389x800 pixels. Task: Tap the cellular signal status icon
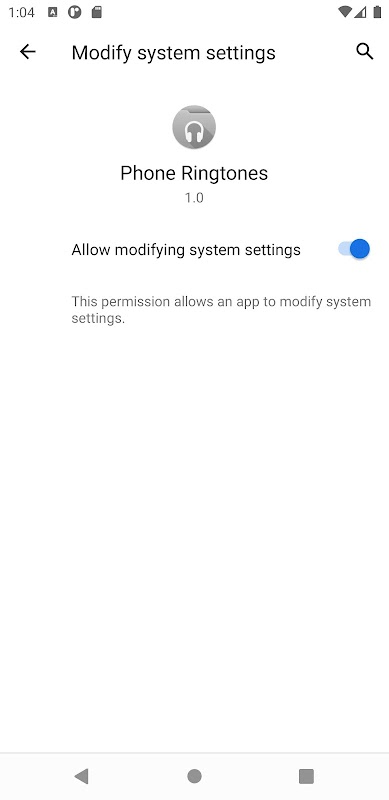pos(361,12)
